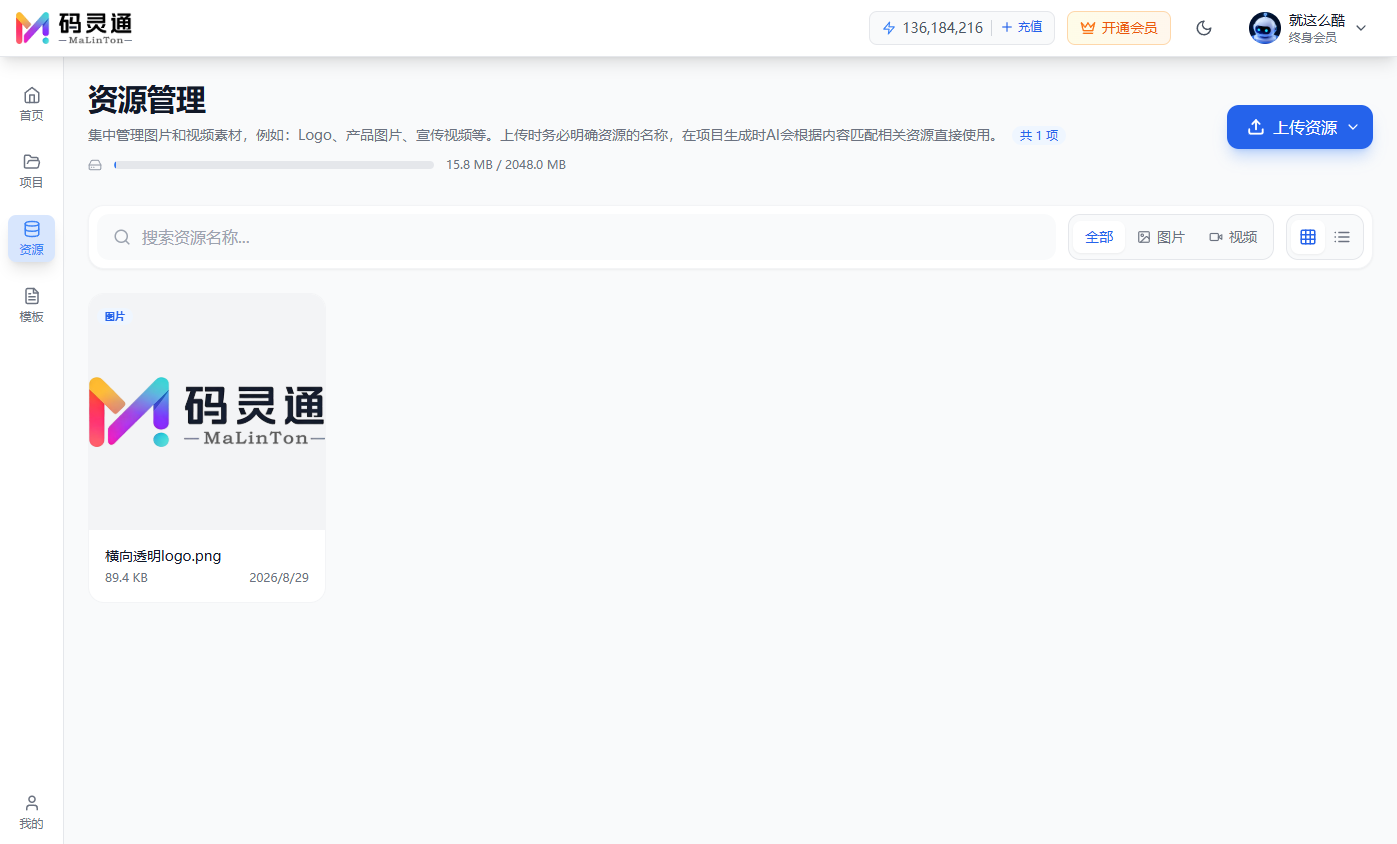Image resolution: width=1397 pixels, height=844 pixels.
Task: Expand the 就这么酷 account dropdown chevron
Action: pos(1361,28)
